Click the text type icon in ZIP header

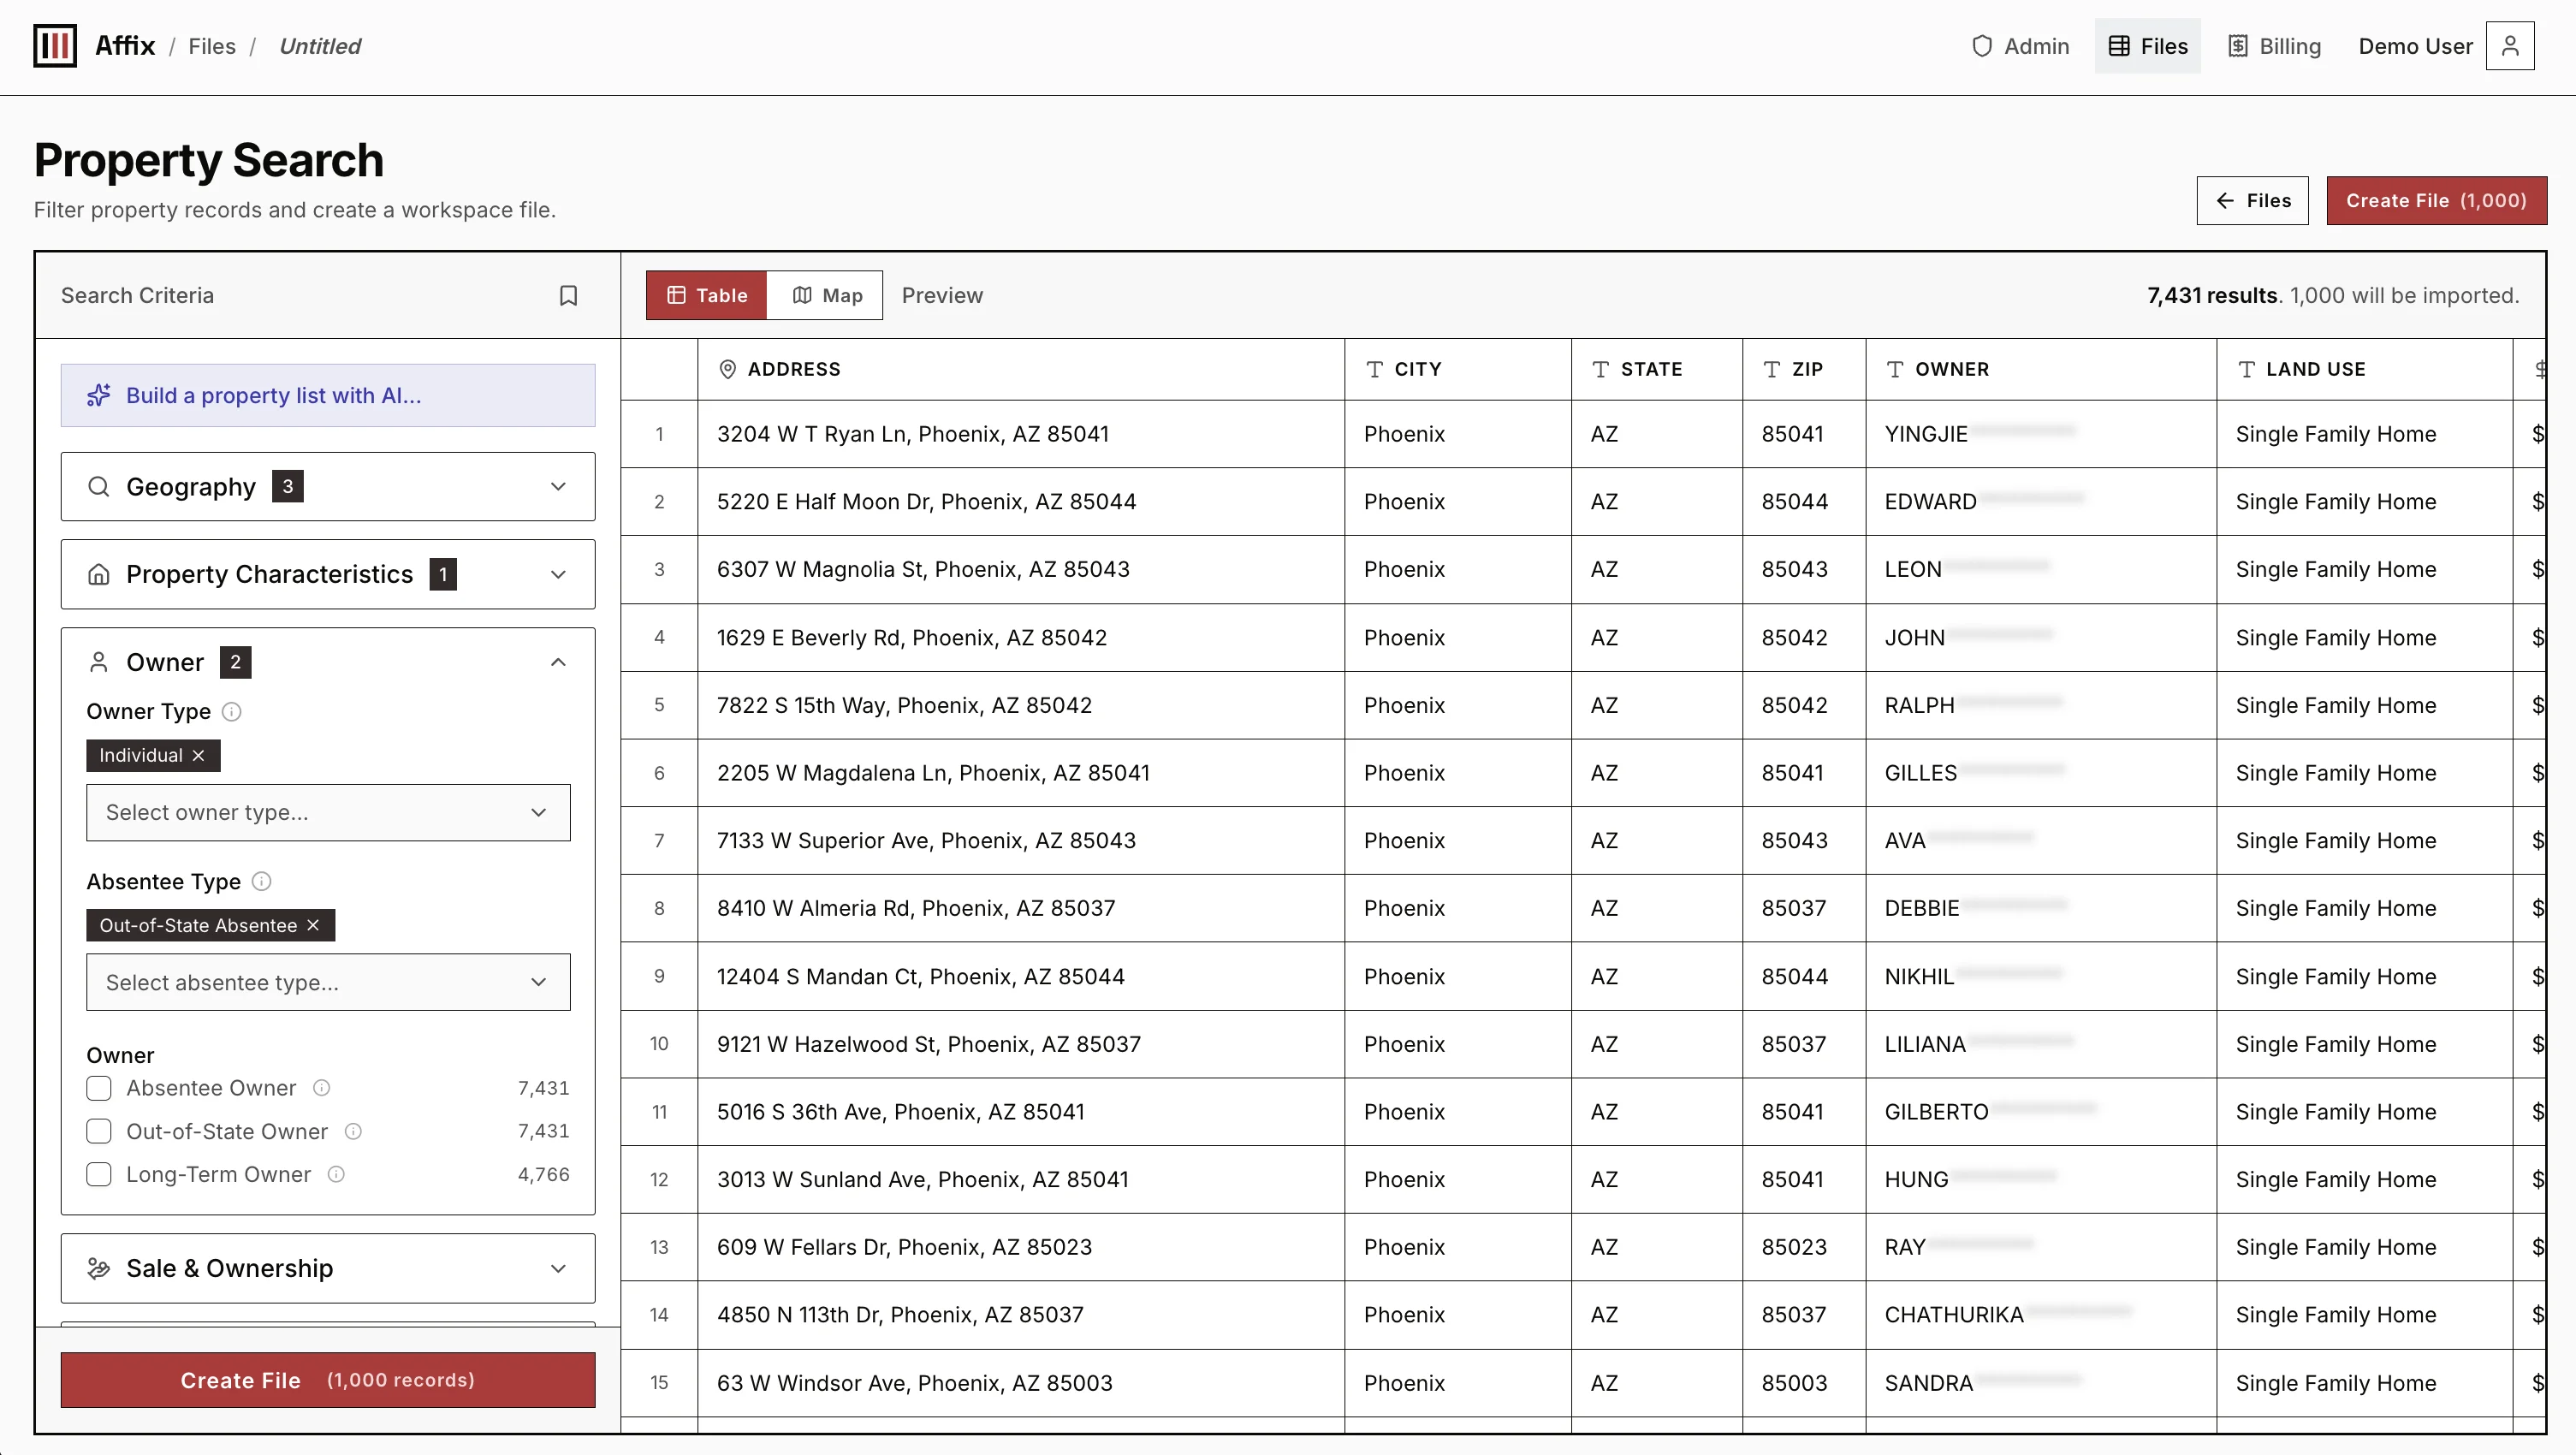click(1772, 369)
